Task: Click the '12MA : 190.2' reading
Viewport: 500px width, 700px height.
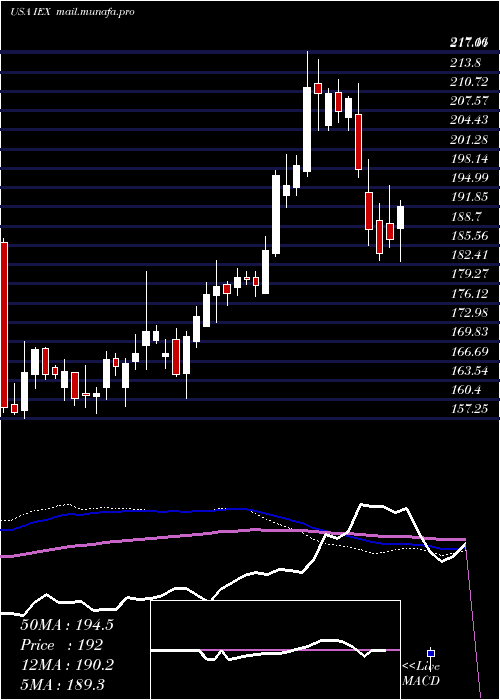Action: 67,665
